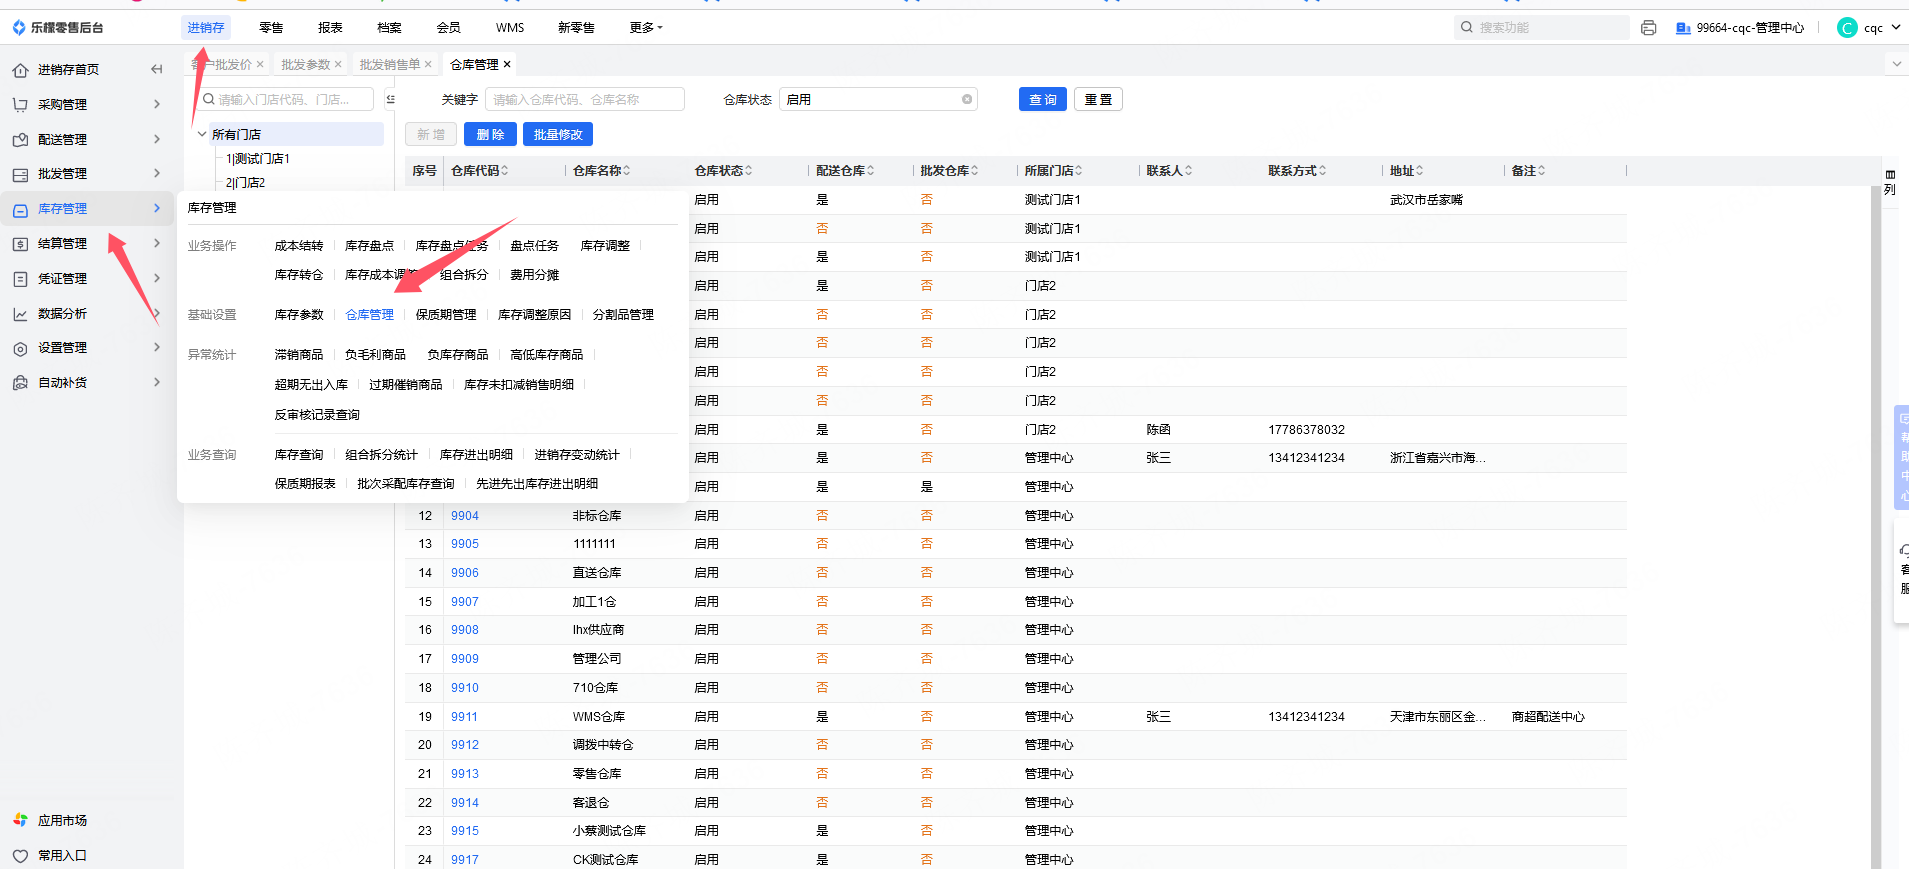The height and width of the screenshot is (869, 1909).
Task: Focus the 搜索功能 search field
Action: 1542,28
